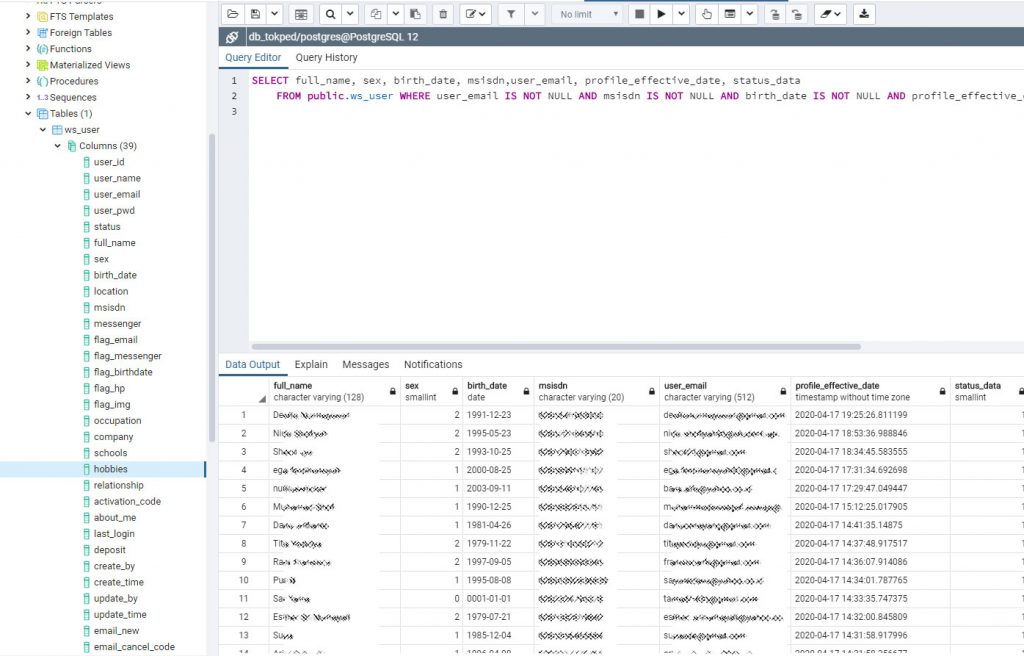This screenshot has height=656, width=1024.
Task: Open the Messages tab
Action: tap(365, 365)
